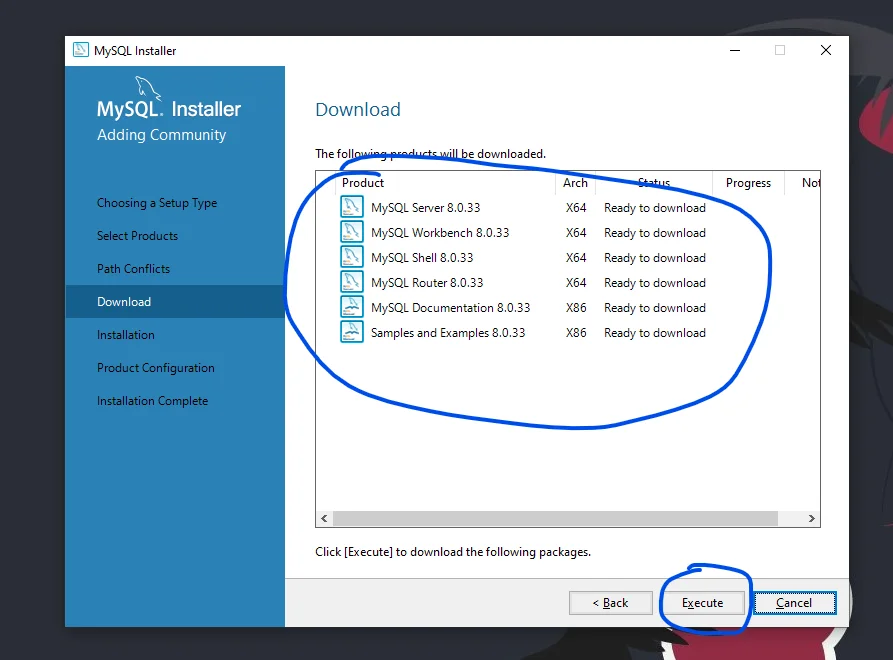Click the MySQL Documentation 8.0.33 product icon
Viewport: 893px width, 660px height.
(351, 307)
